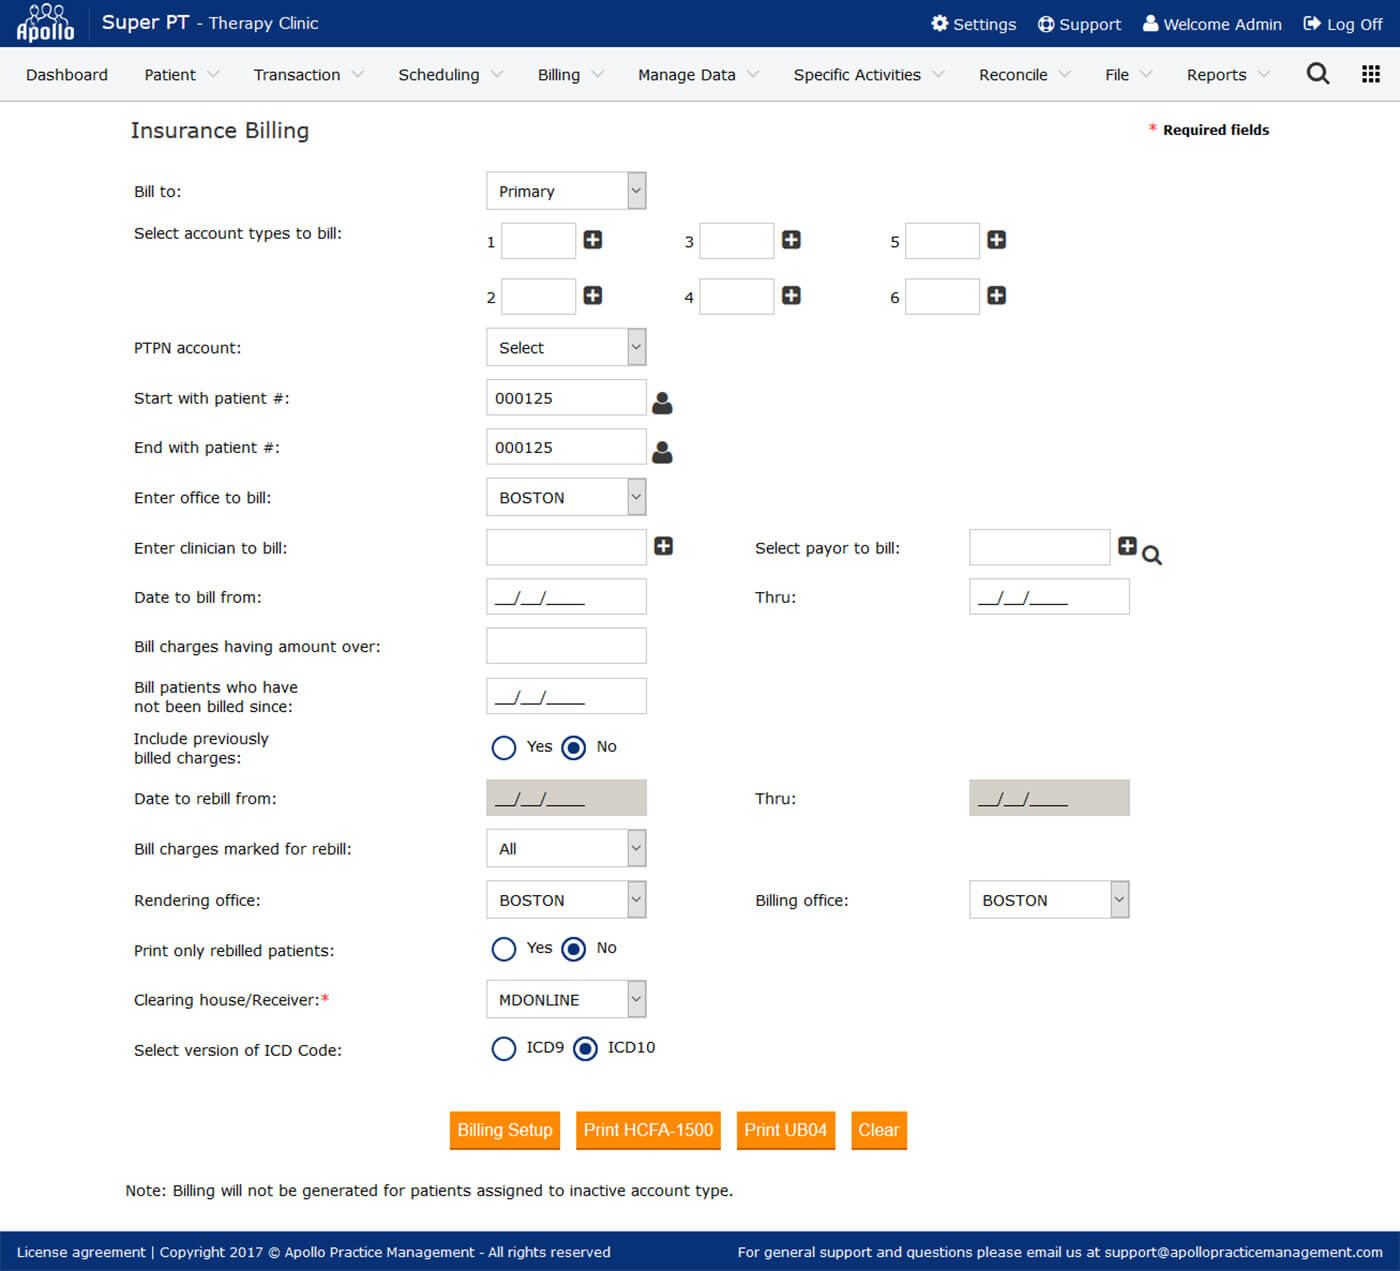Add a clinician to bill with plus icon
Image resolution: width=1400 pixels, height=1271 pixels.
tap(663, 546)
